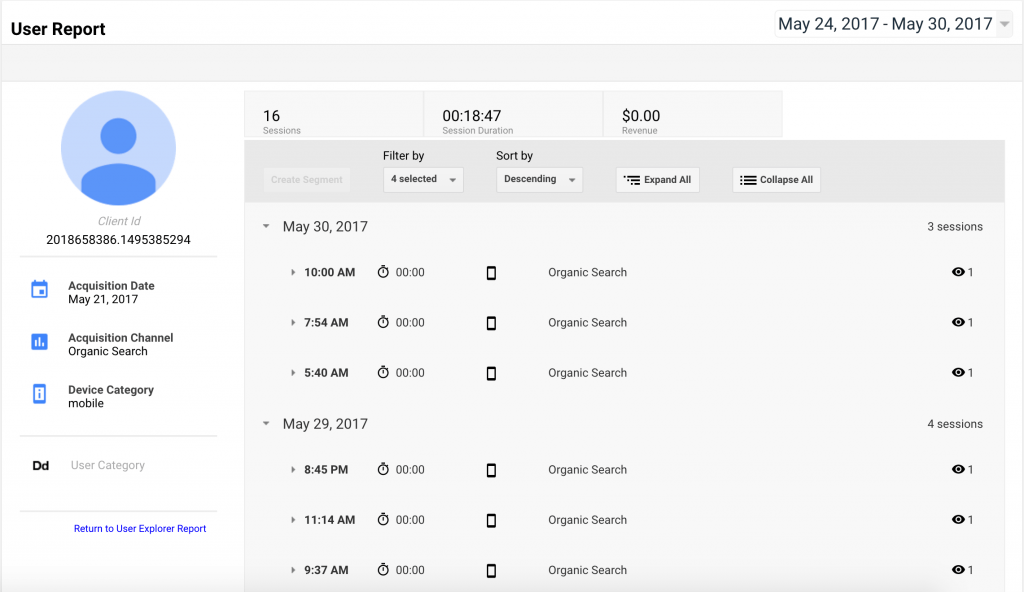Click the Device Category mobile icon
Image resolution: width=1024 pixels, height=592 pixels.
click(x=40, y=392)
